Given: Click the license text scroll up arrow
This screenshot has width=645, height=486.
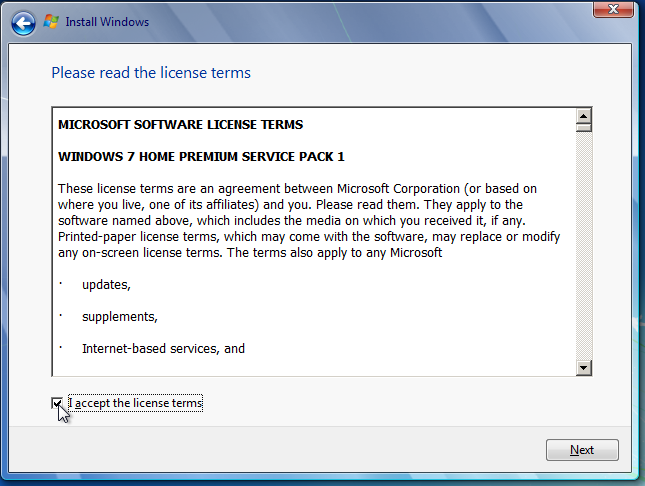Looking at the screenshot, I should pyautogui.click(x=584, y=116).
